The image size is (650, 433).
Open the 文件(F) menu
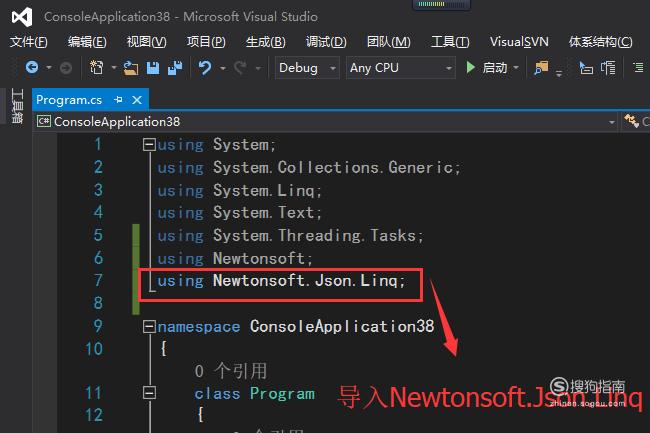pyautogui.click(x=29, y=42)
